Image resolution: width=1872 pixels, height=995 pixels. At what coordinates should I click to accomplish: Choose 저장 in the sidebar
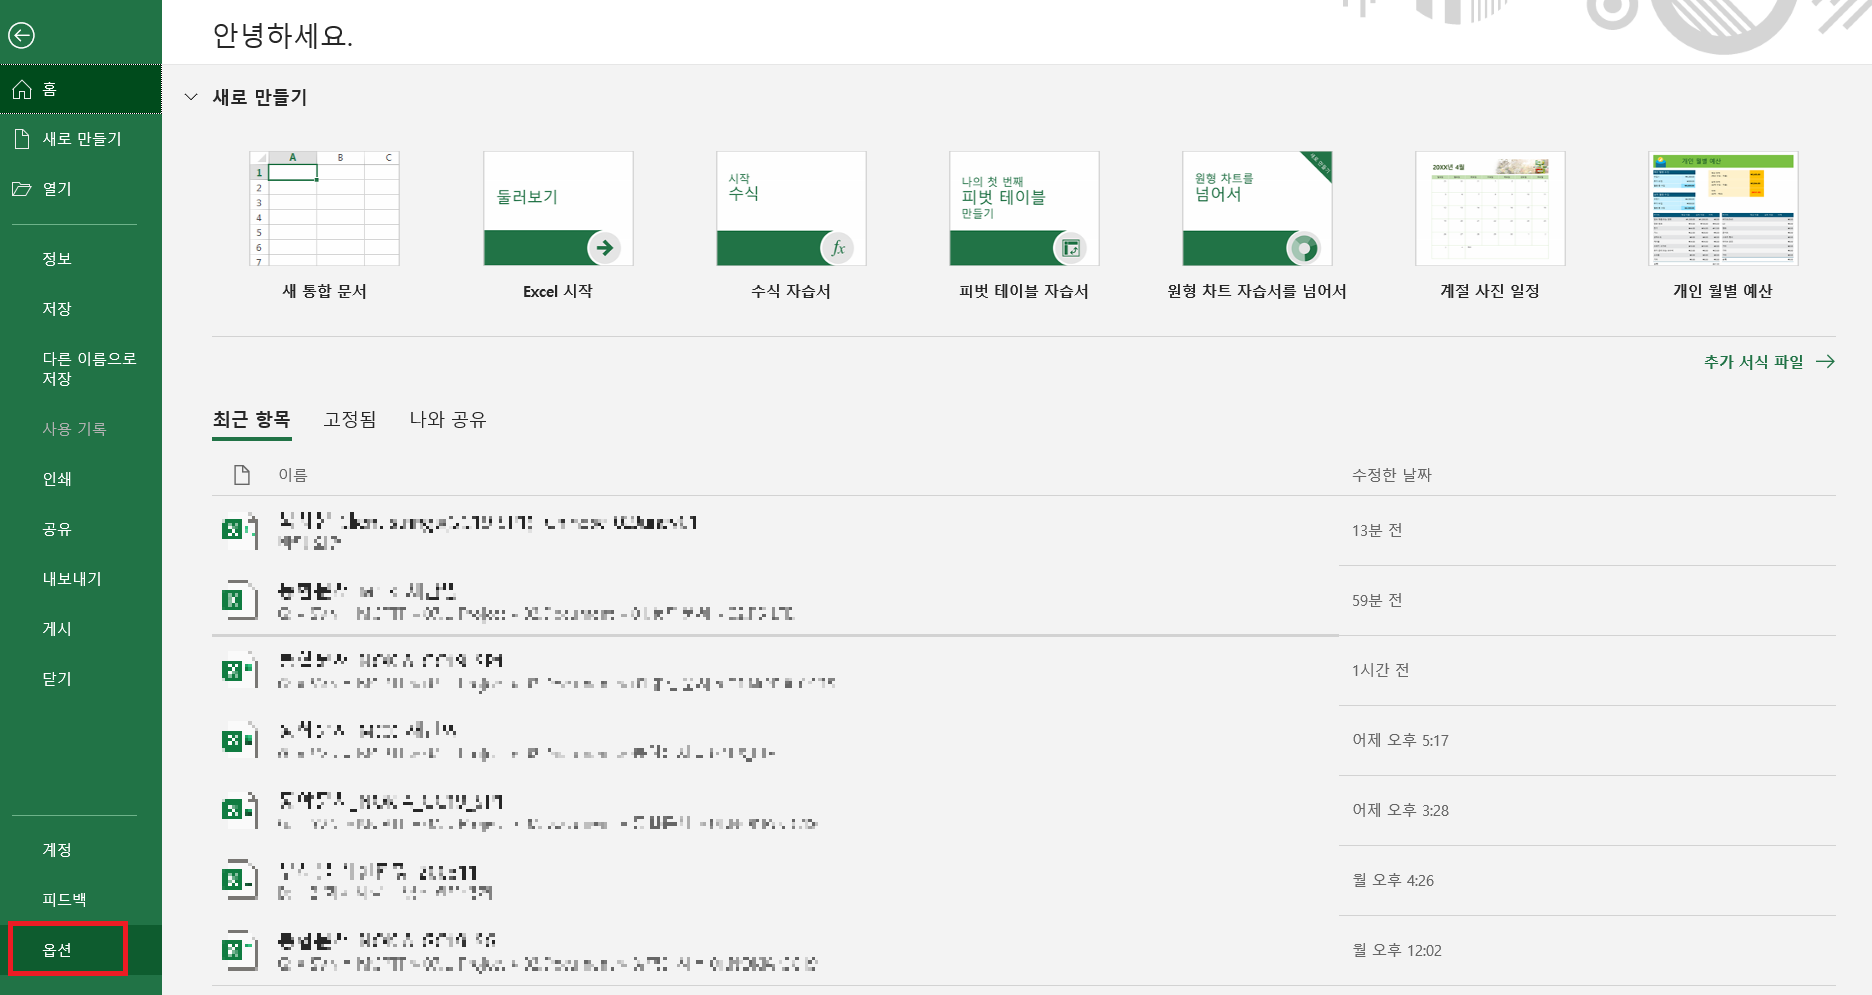(x=81, y=309)
